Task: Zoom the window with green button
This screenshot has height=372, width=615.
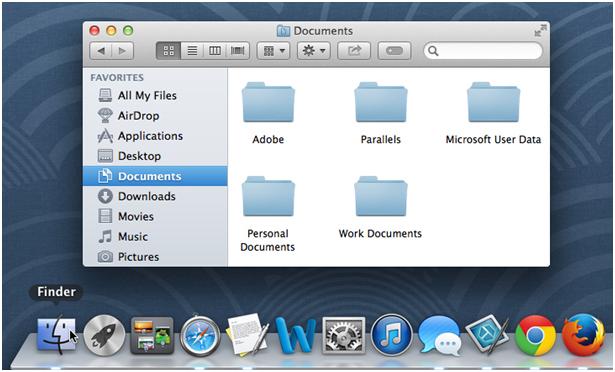Action: pyautogui.click(x=128, y=30)
